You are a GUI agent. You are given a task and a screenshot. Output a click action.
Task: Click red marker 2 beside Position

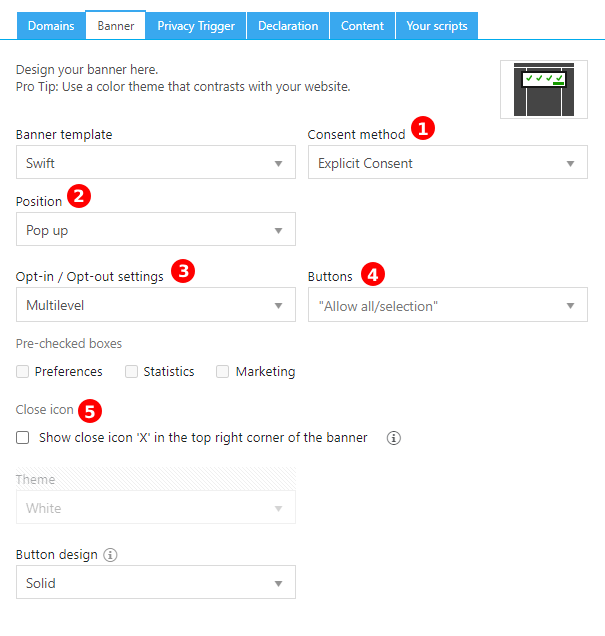point(80,196)
